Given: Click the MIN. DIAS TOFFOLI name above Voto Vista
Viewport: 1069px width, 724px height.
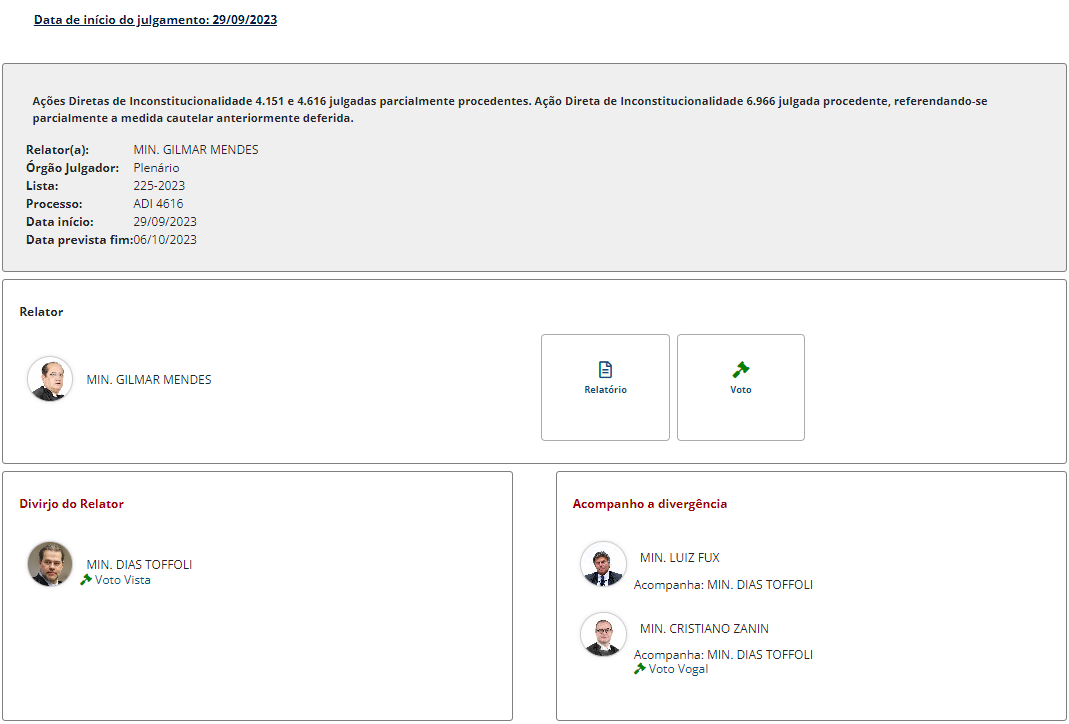Looking at the screenshot, I should coord(139,565).
